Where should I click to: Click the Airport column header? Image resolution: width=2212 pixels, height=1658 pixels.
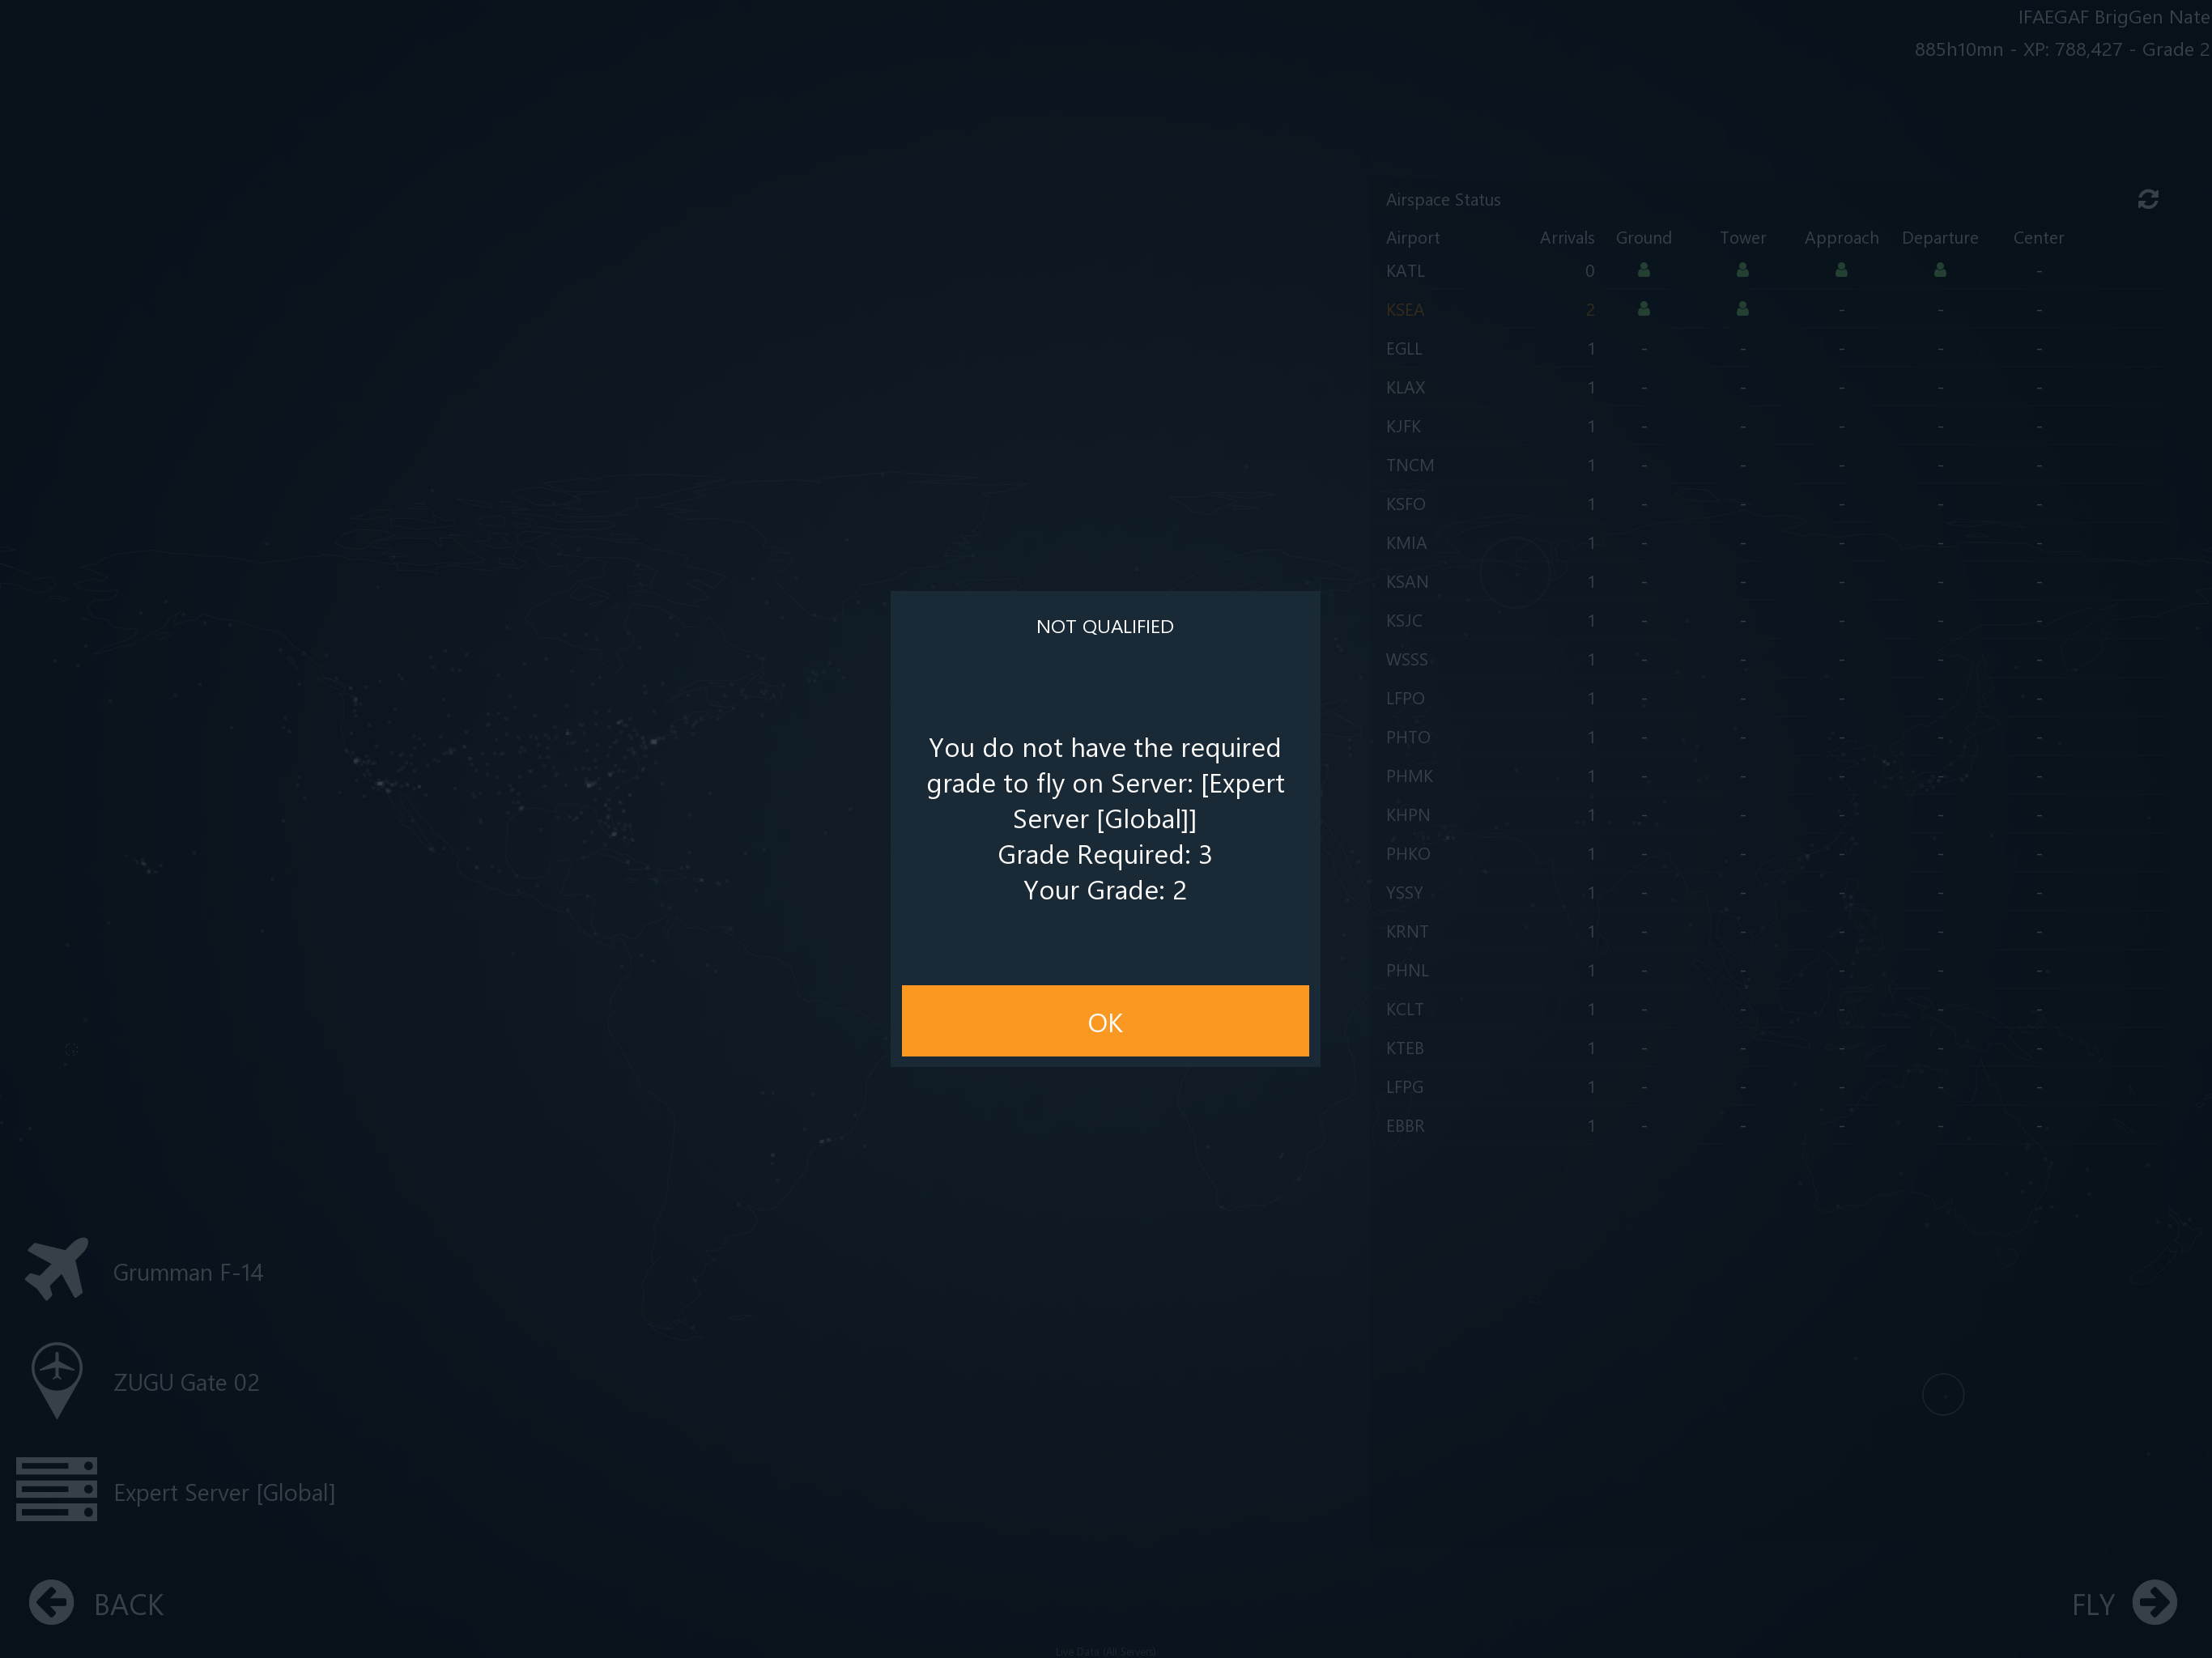coord(1412,238)
